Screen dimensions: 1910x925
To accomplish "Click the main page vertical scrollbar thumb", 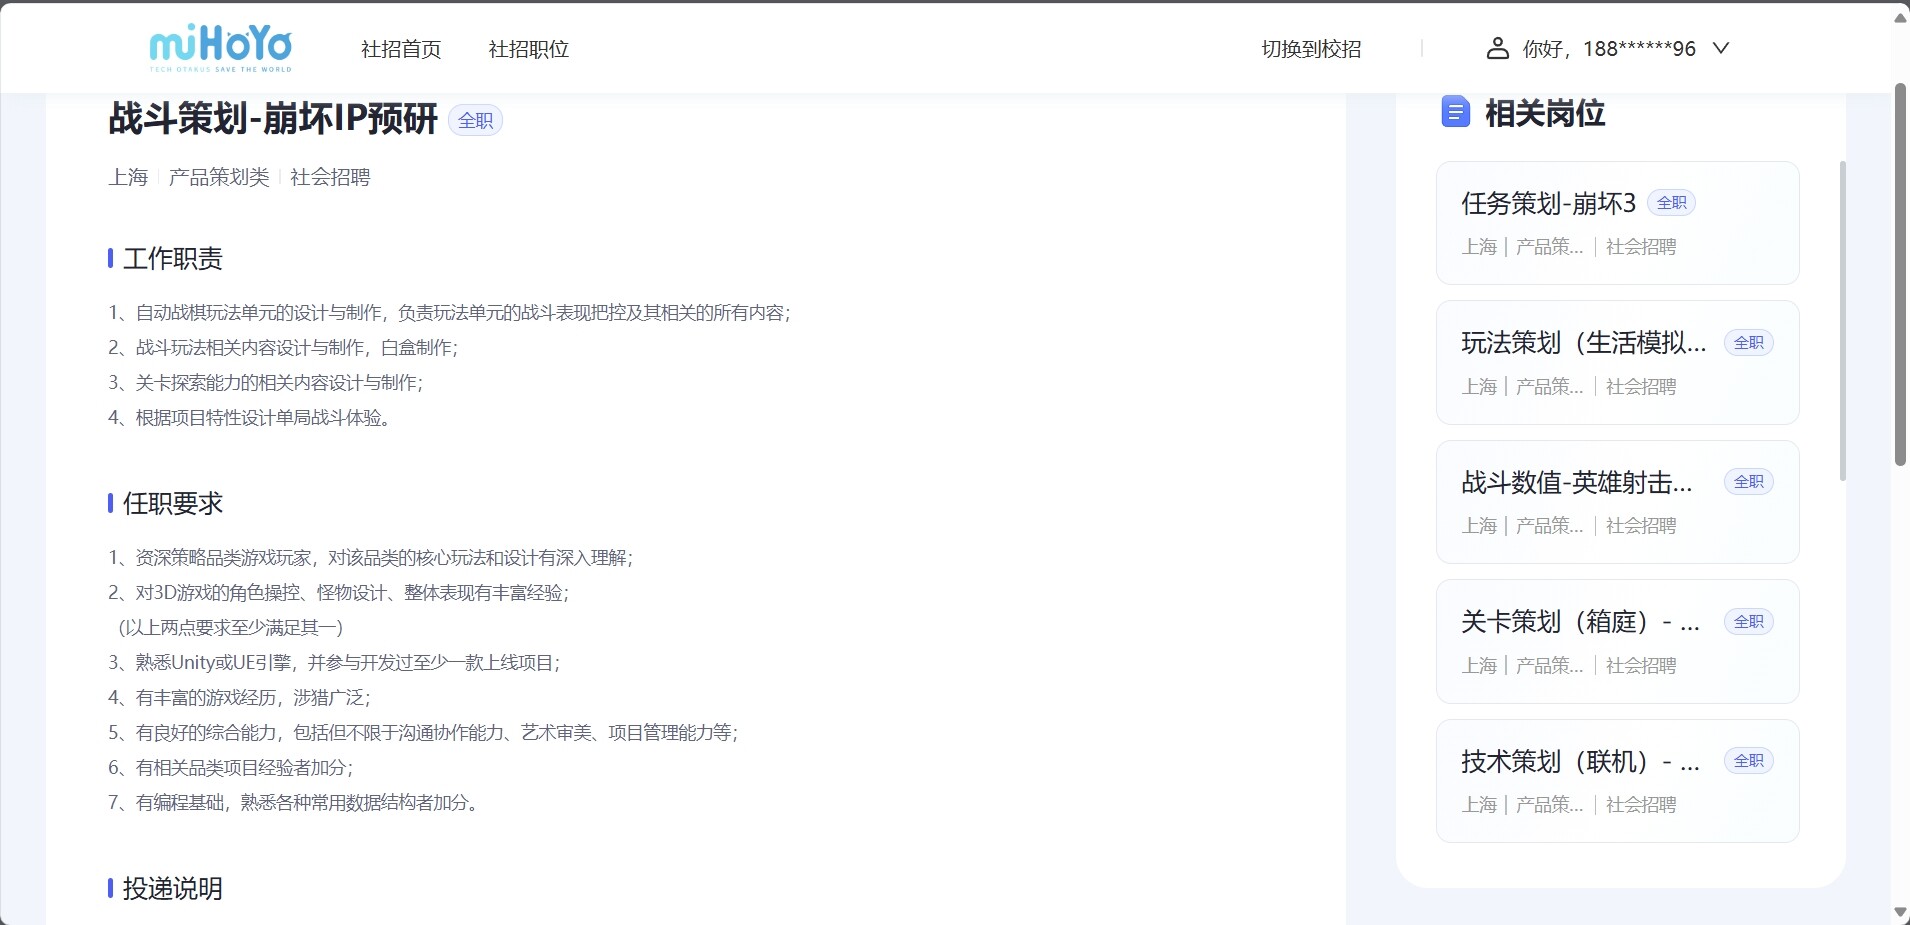I will pyautogui.click(x=1900, y=275).
